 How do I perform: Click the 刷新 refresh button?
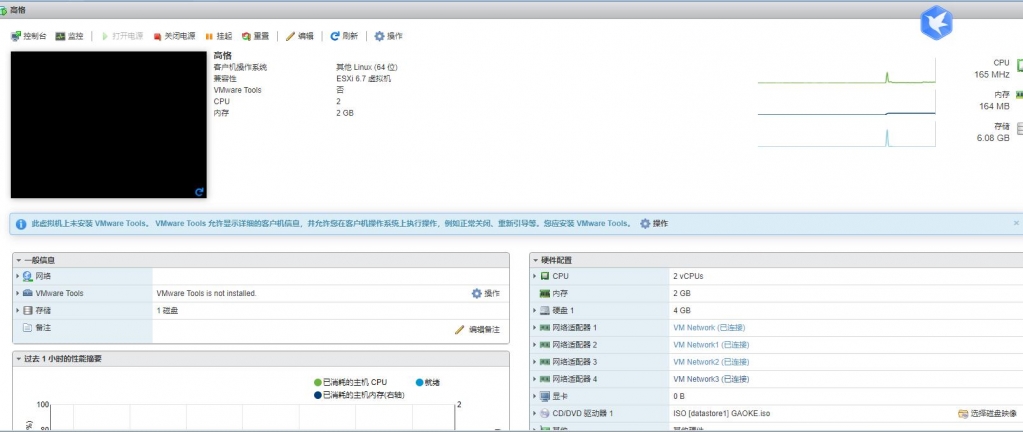(344, 37)
